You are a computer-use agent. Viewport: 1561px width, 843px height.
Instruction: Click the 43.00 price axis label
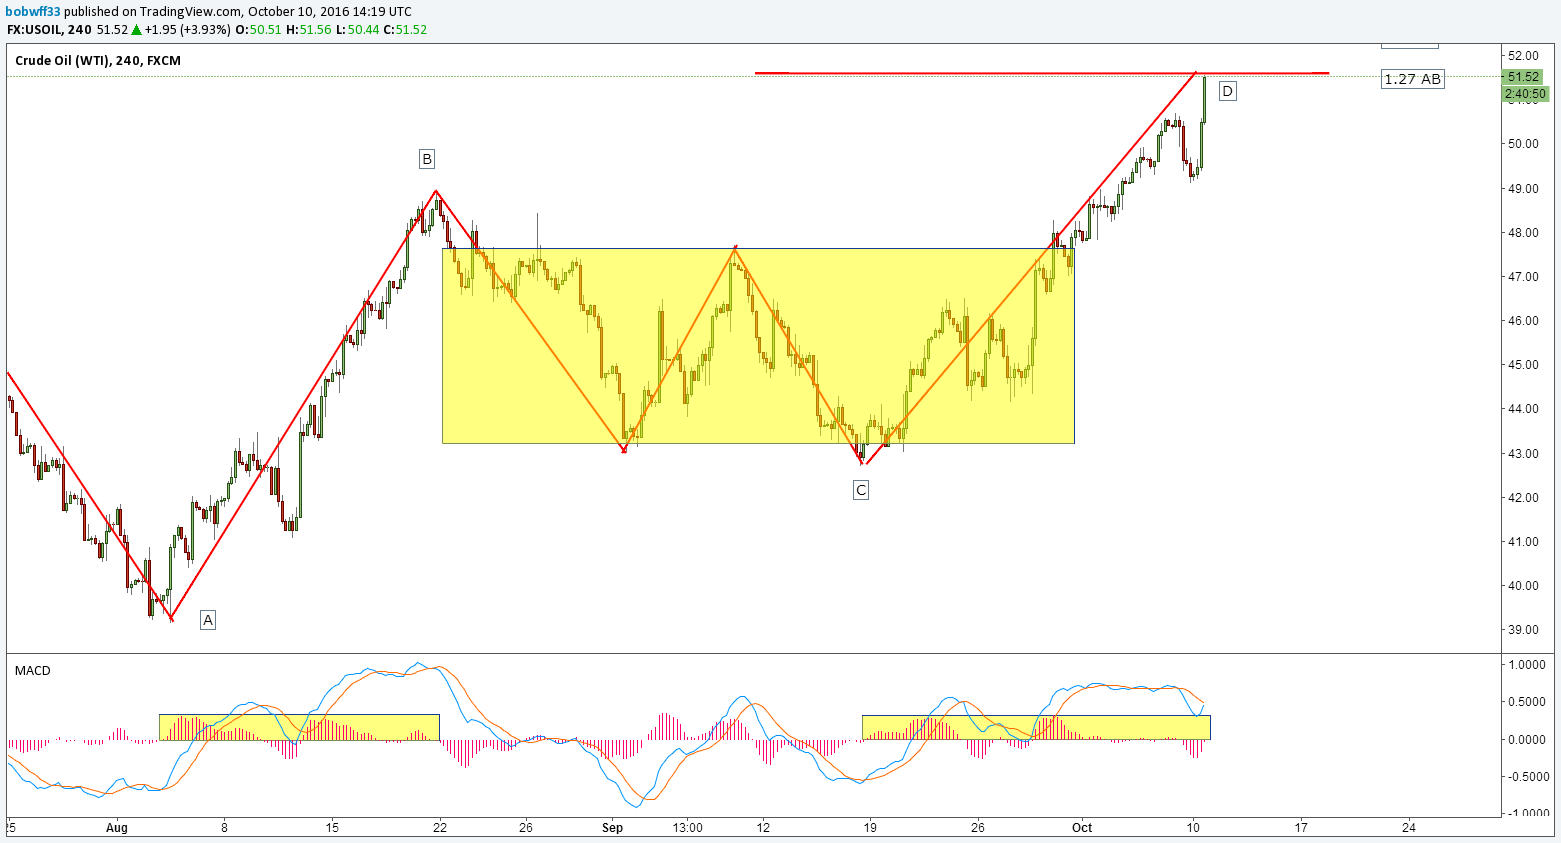pos(1524,453)
